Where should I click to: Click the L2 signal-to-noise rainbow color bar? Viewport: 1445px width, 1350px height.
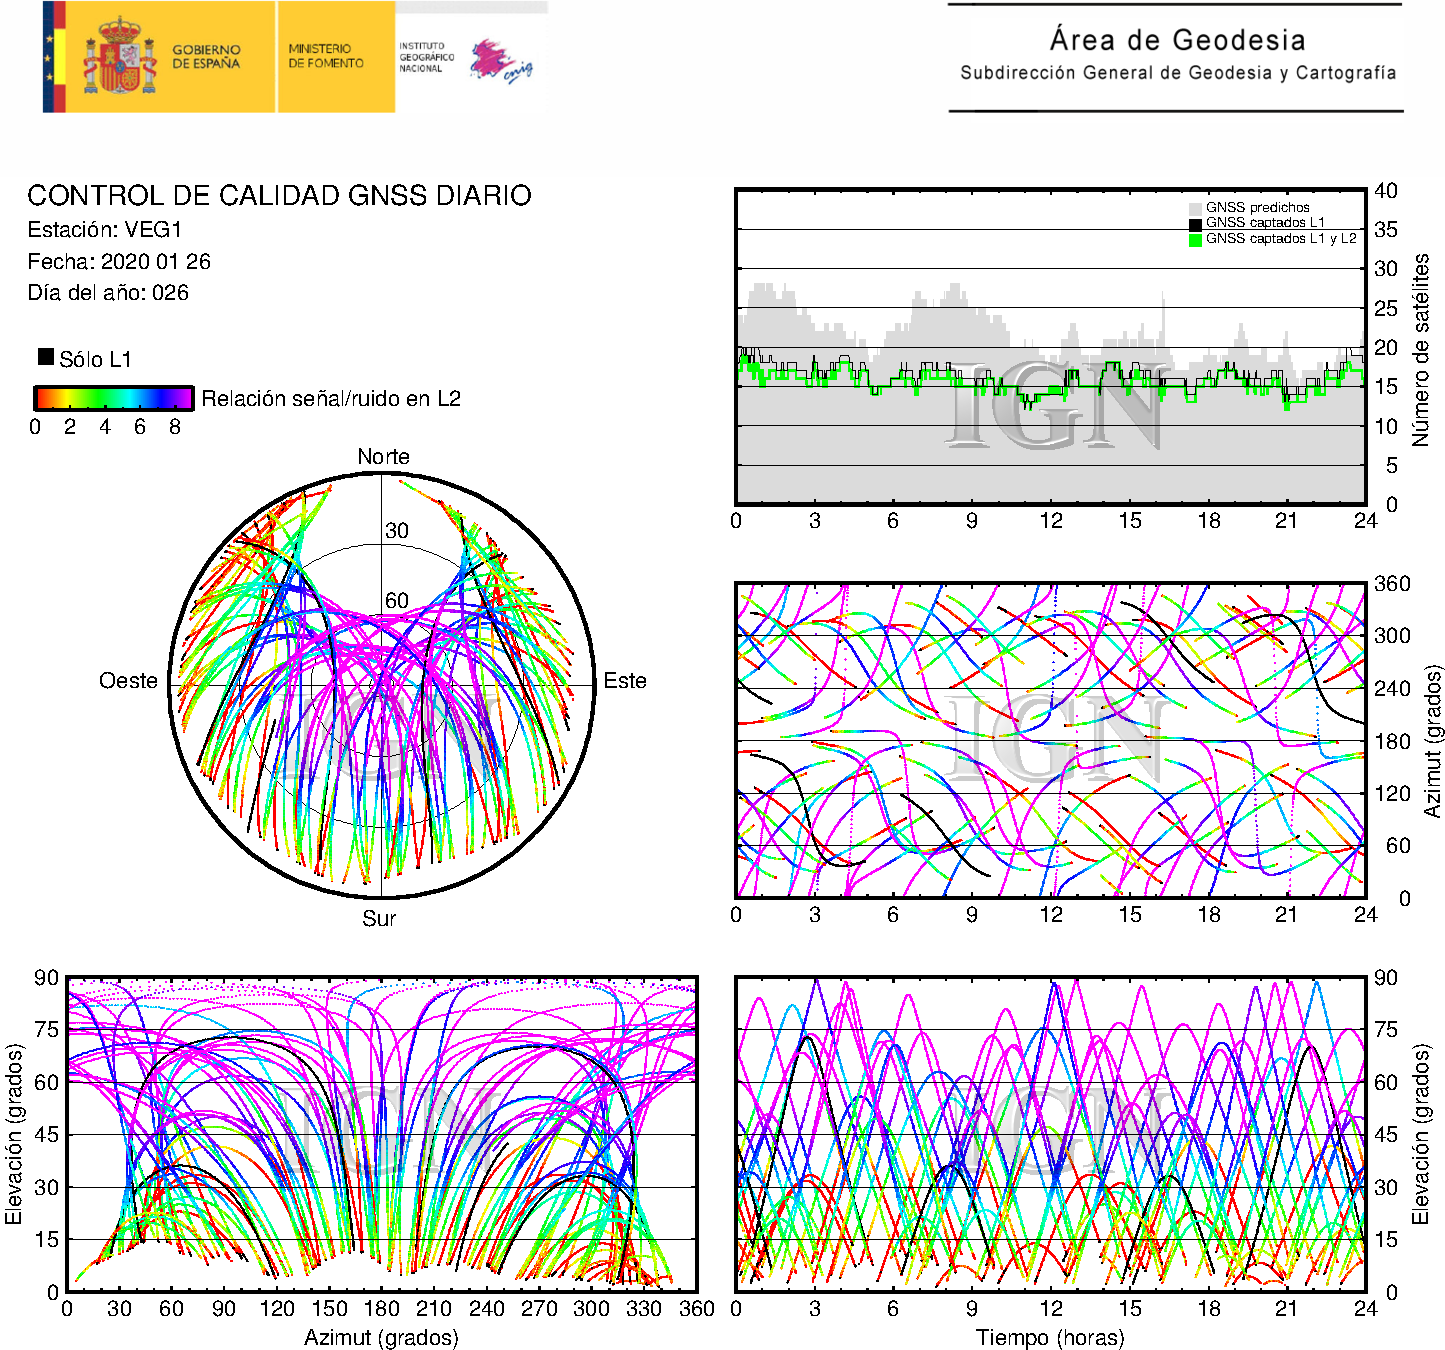point(113,399)
